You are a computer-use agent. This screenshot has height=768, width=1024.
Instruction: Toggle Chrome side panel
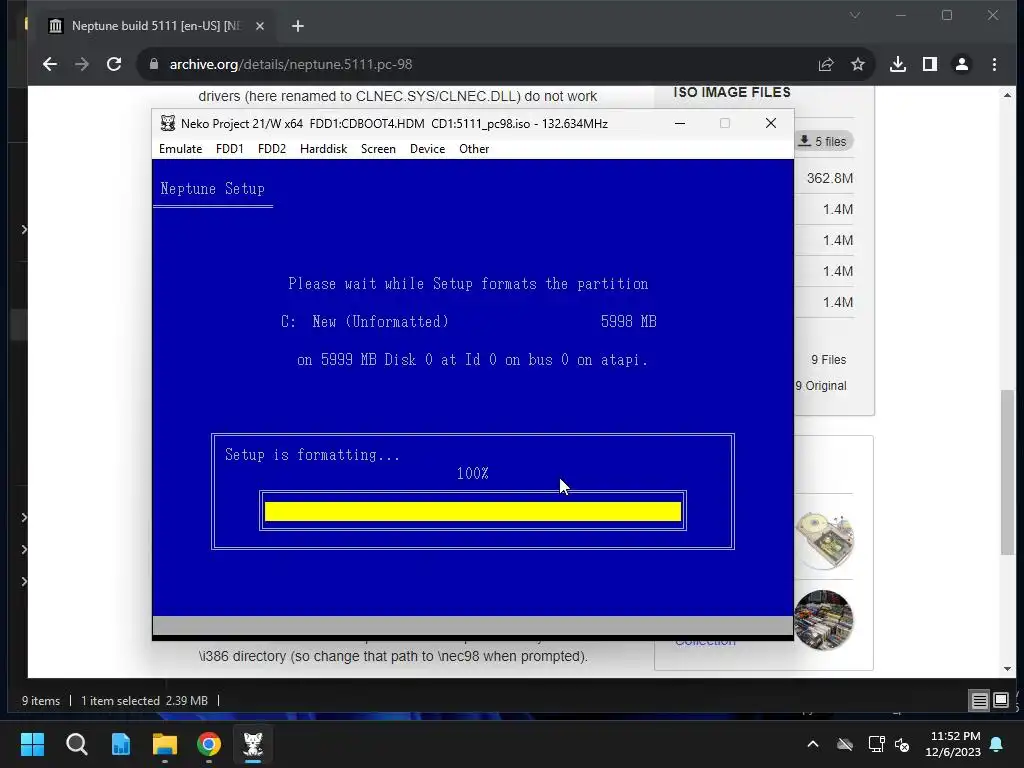pos(930,64)
